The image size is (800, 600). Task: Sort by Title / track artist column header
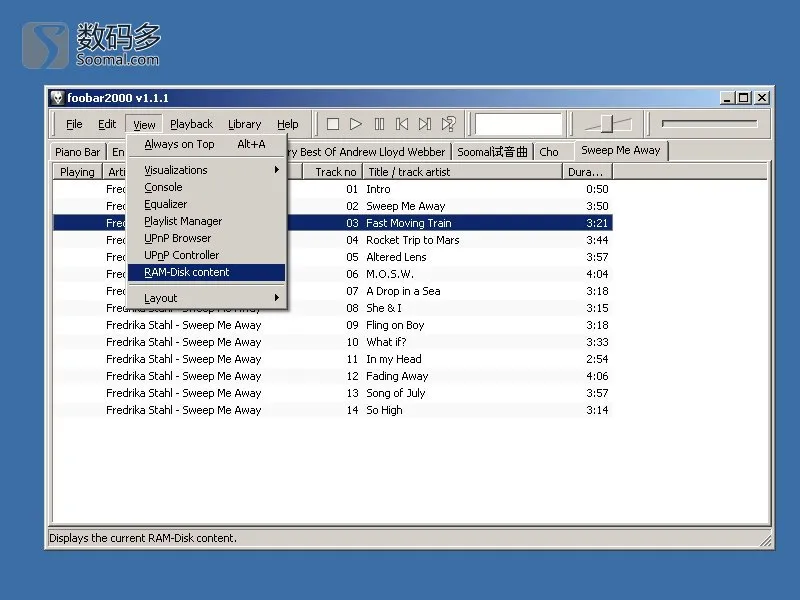click(462, 172)
